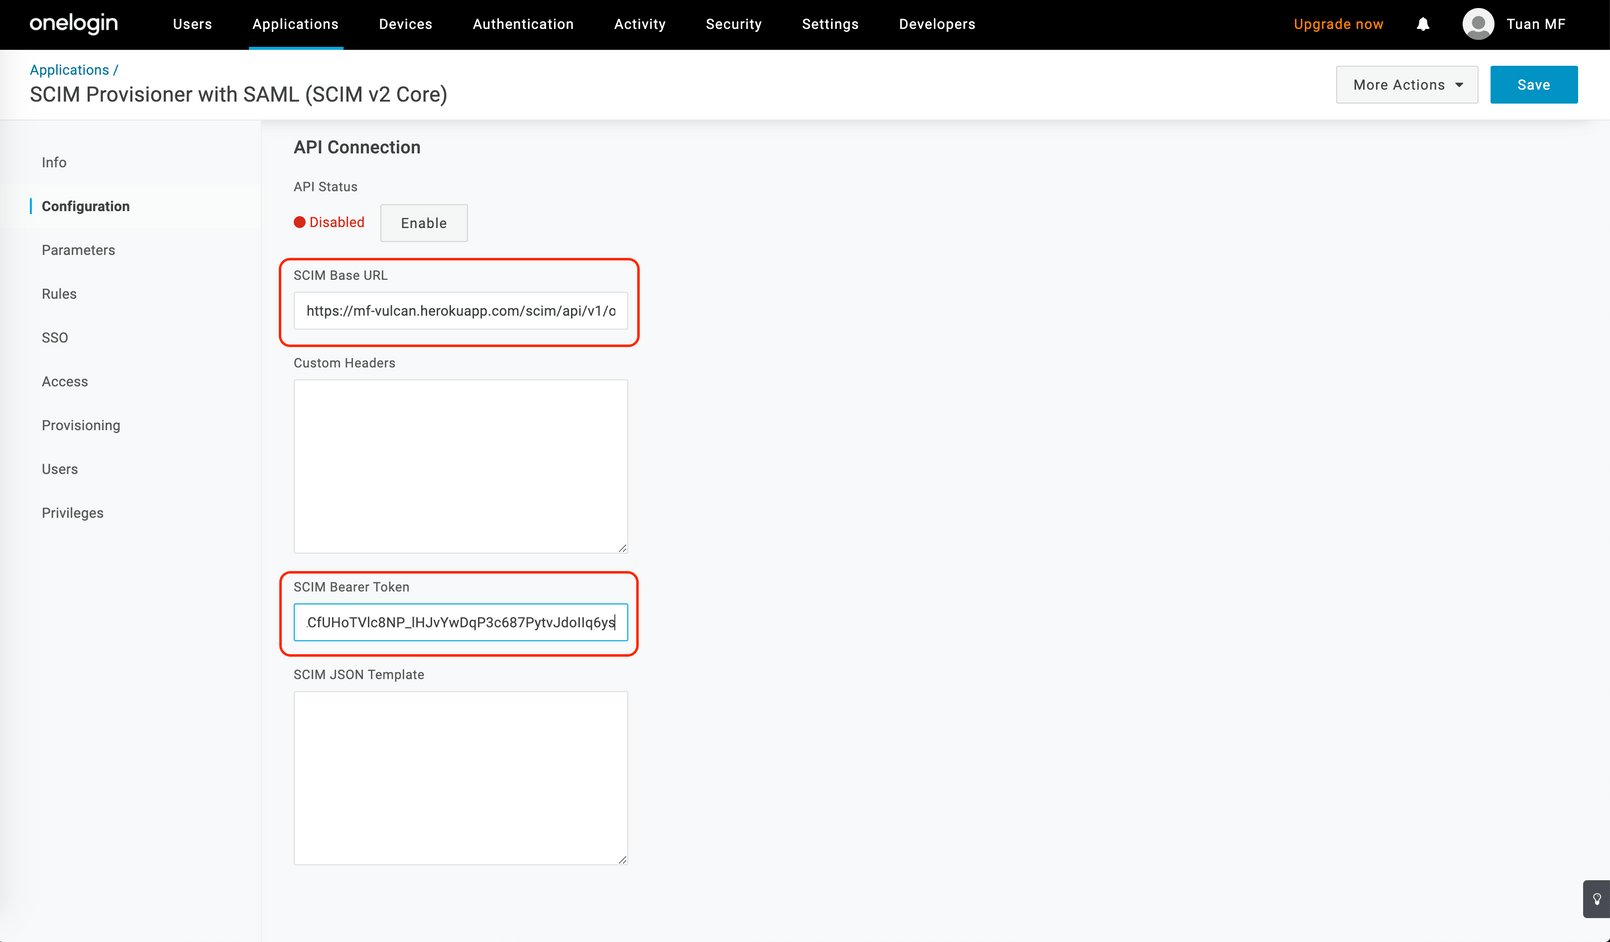Go to the Rules tab
The height and width of the screenshot is (942, 1610).
[59, 294]
